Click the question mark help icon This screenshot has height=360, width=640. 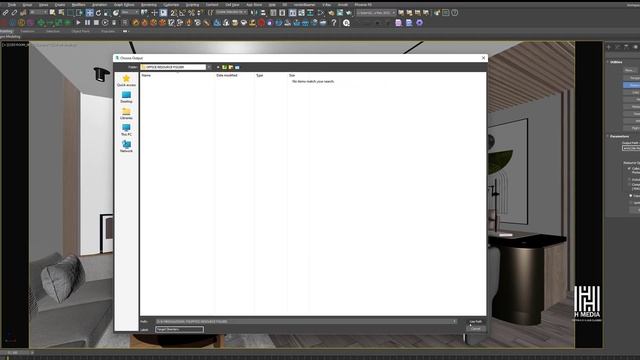(334, 23)
